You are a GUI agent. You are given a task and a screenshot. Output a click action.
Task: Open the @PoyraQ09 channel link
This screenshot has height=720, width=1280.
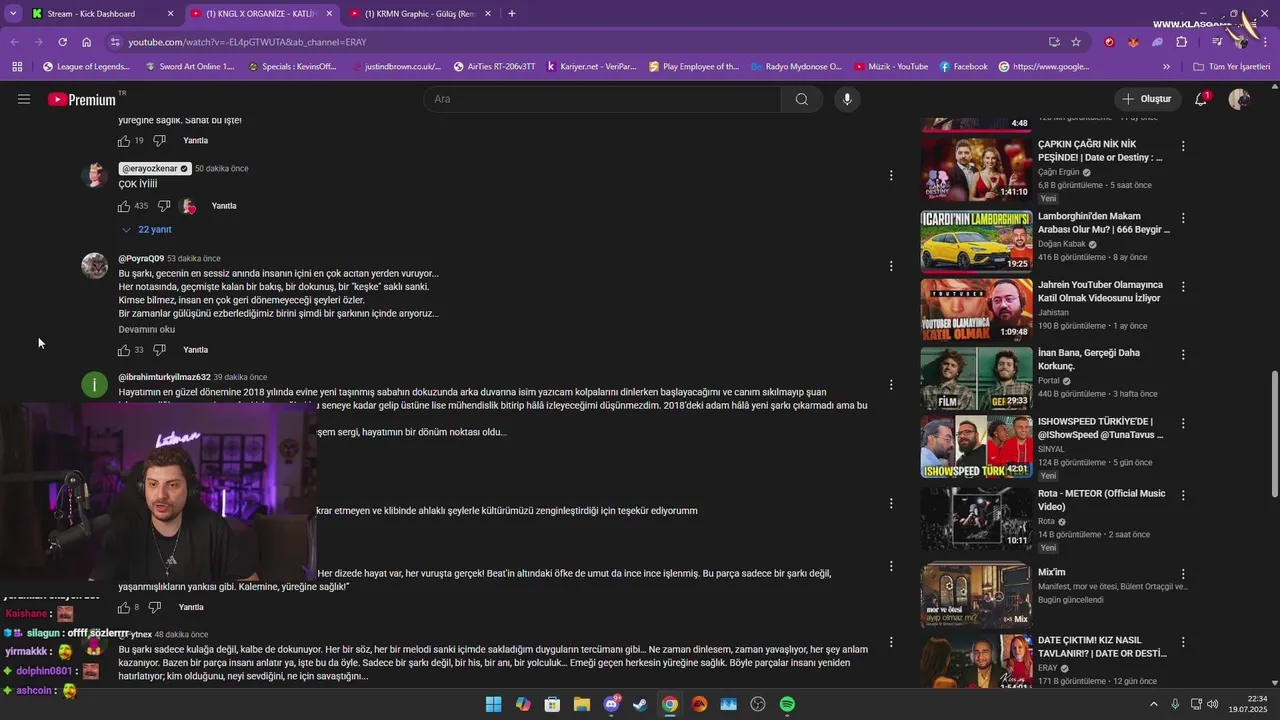click(x=141, y=259)
